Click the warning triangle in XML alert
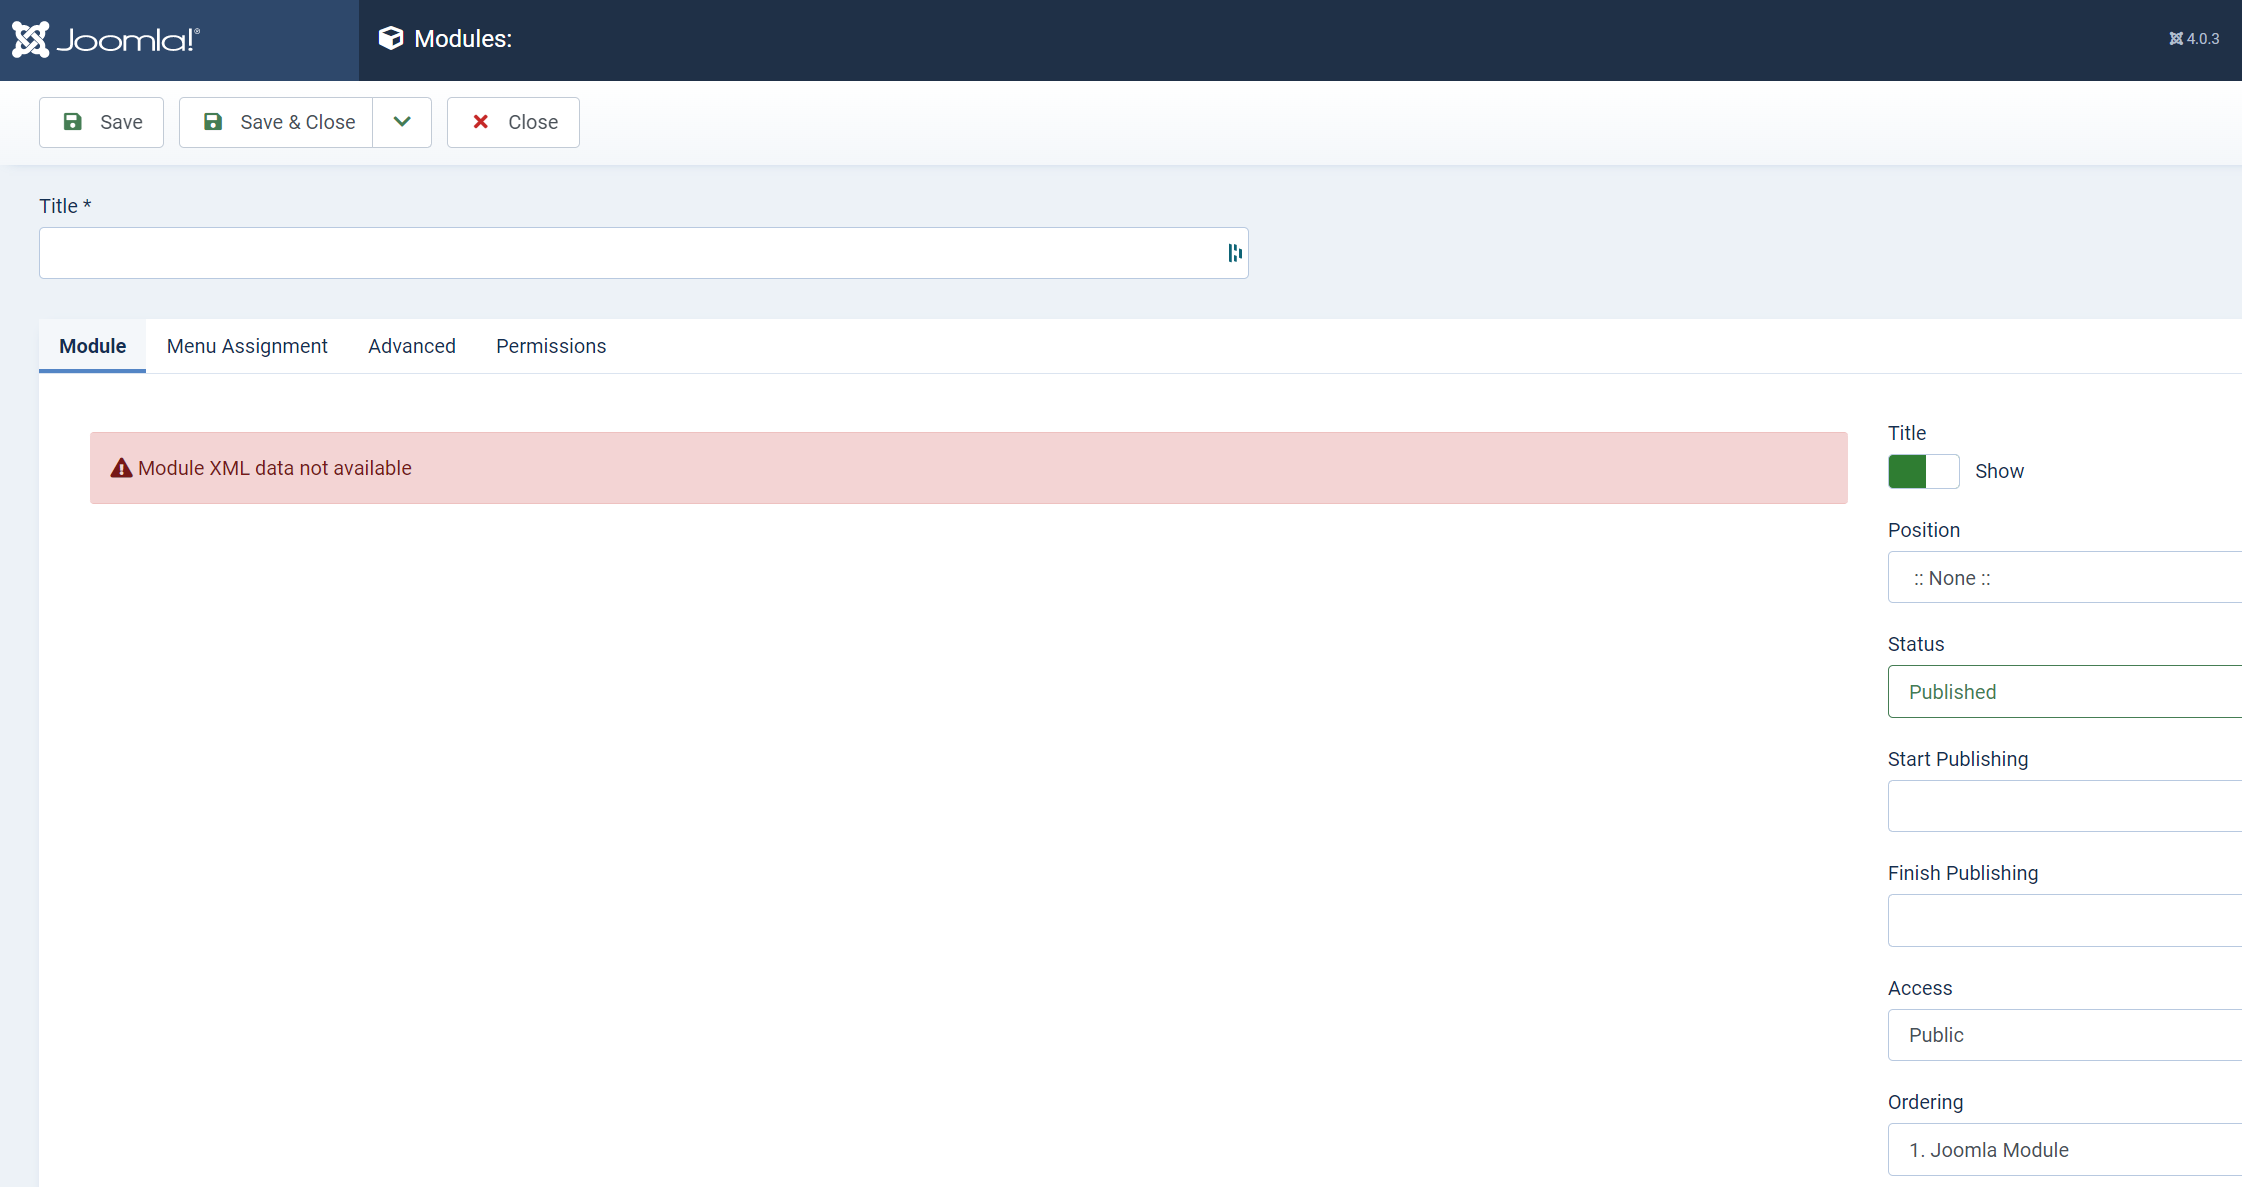This screenshot has width=2242, height=1187. coord(121,468)
